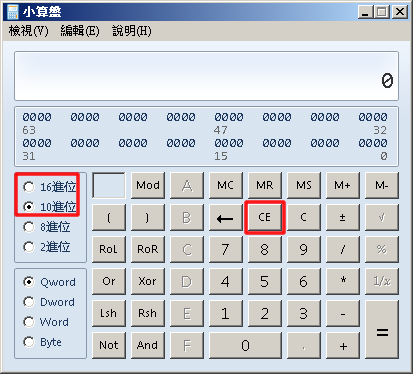
Task: Click the C clear button beside CE
Action: [x=304, y=217]
